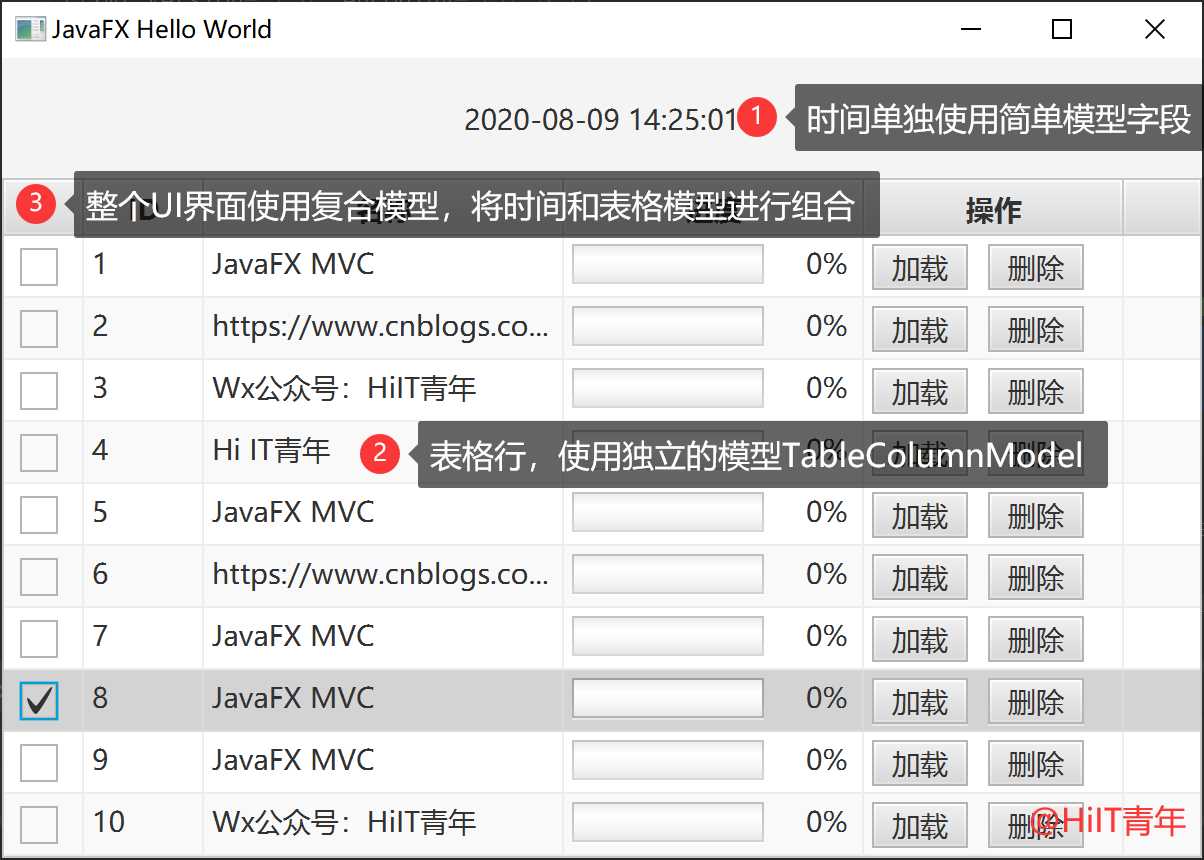Load the selected row 8 with 加载
1204x860 pixels.
tap(919, 702)
